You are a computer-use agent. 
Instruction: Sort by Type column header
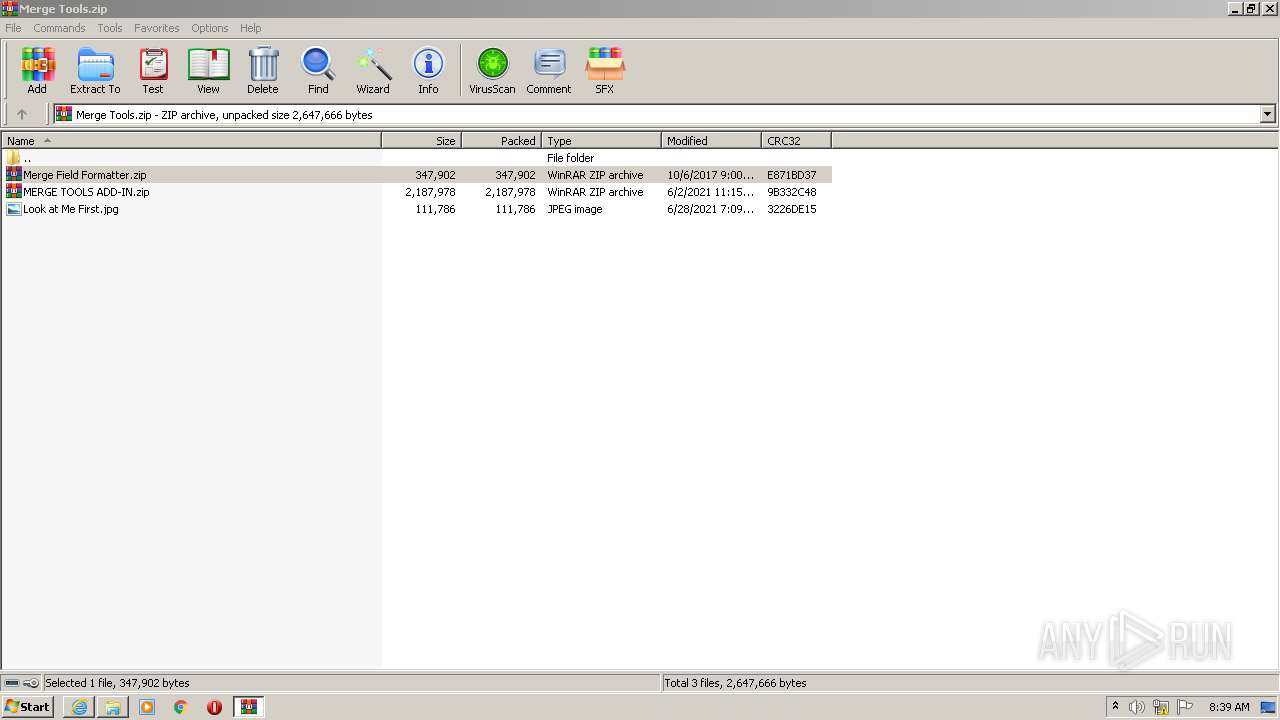pyautogui.click(x=602, y=141)
